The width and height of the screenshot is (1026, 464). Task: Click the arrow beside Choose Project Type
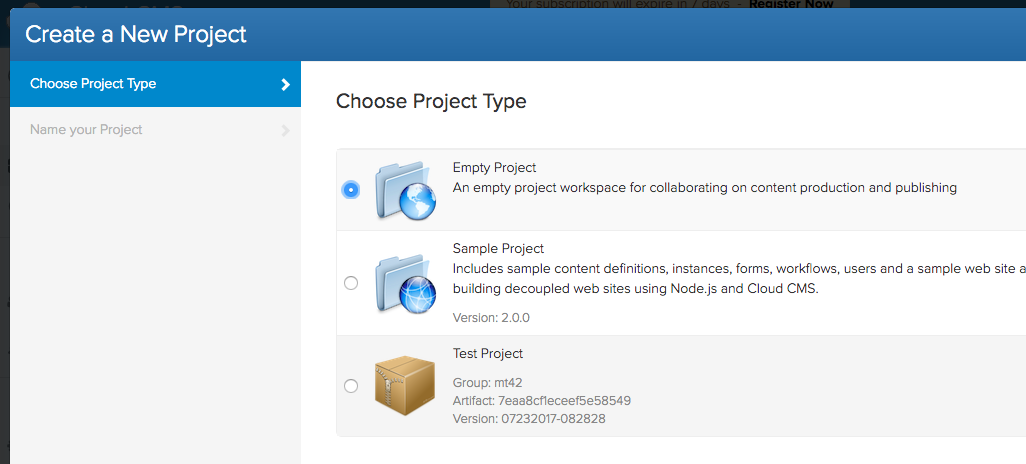click(x=285, y=84)
